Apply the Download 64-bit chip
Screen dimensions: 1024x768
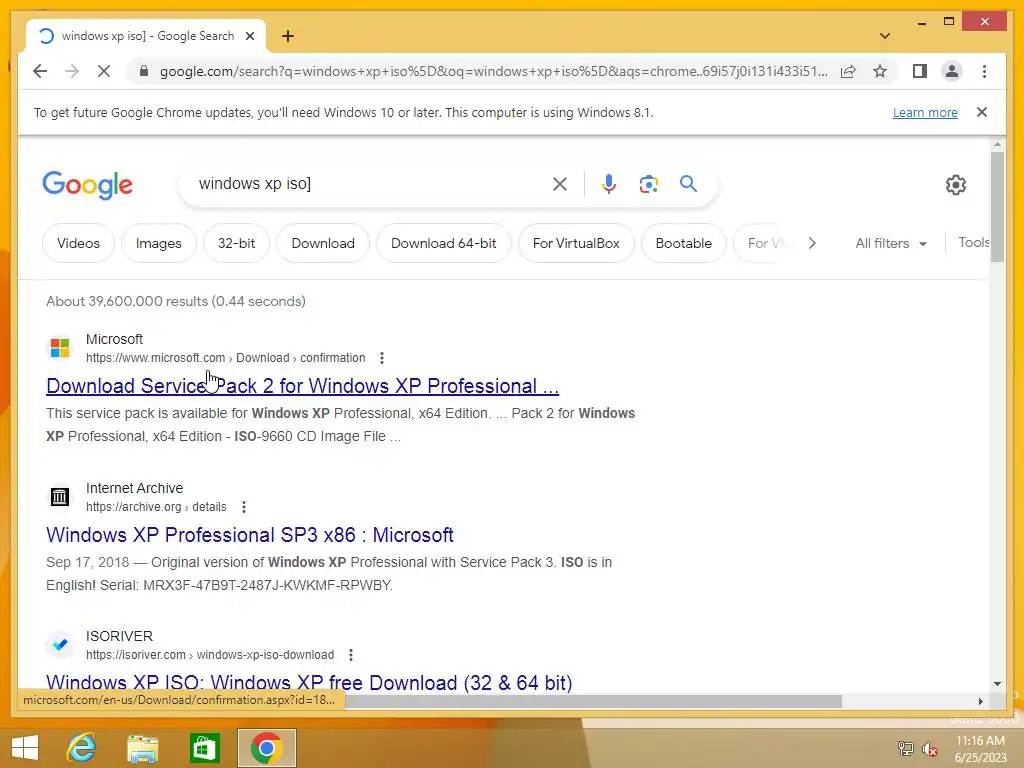pyautogui.click(x=443, y=243)
